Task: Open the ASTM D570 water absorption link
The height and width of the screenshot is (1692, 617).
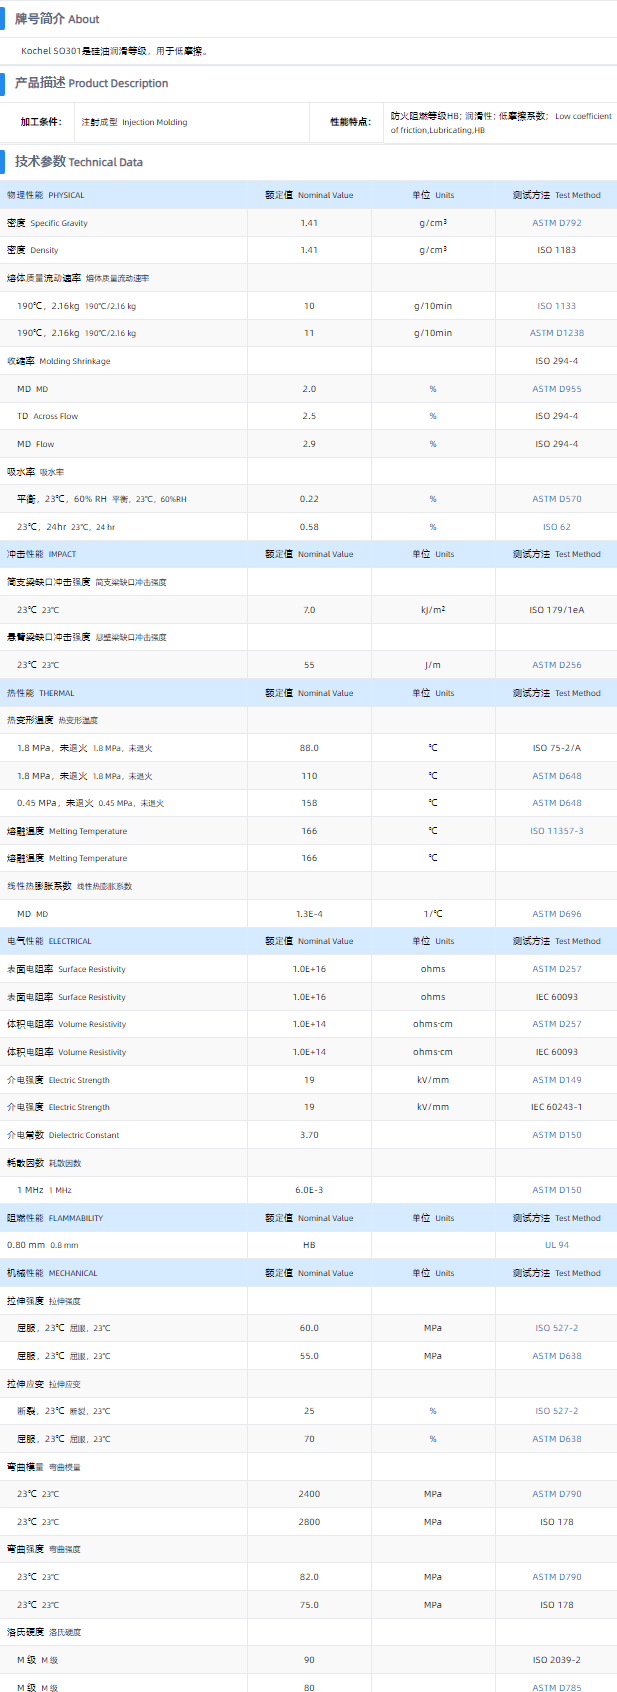Action: point(556,499)
